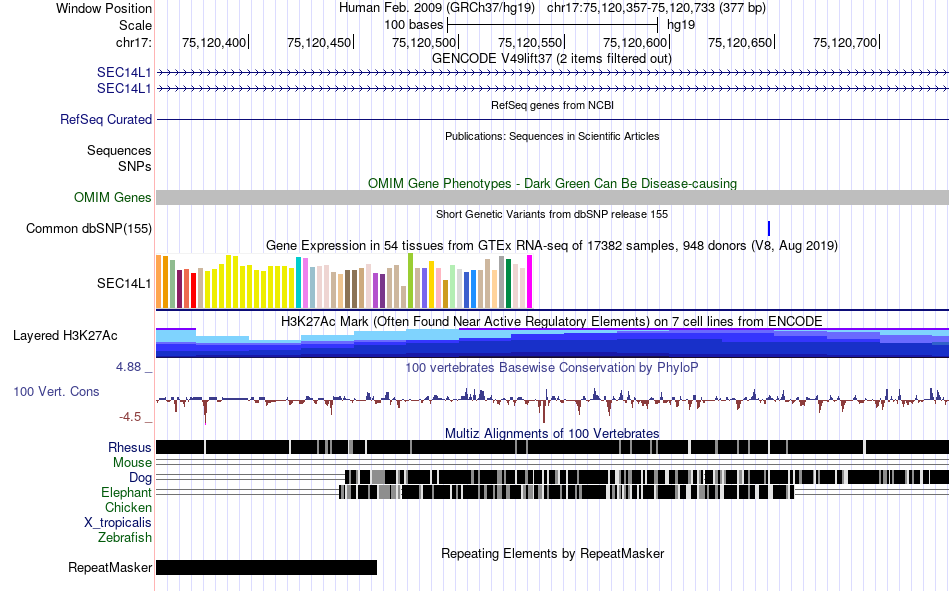Open Repeating Elements by RepeatMasker title
This screenshot has height=591, width=950.
coord(552,553)
